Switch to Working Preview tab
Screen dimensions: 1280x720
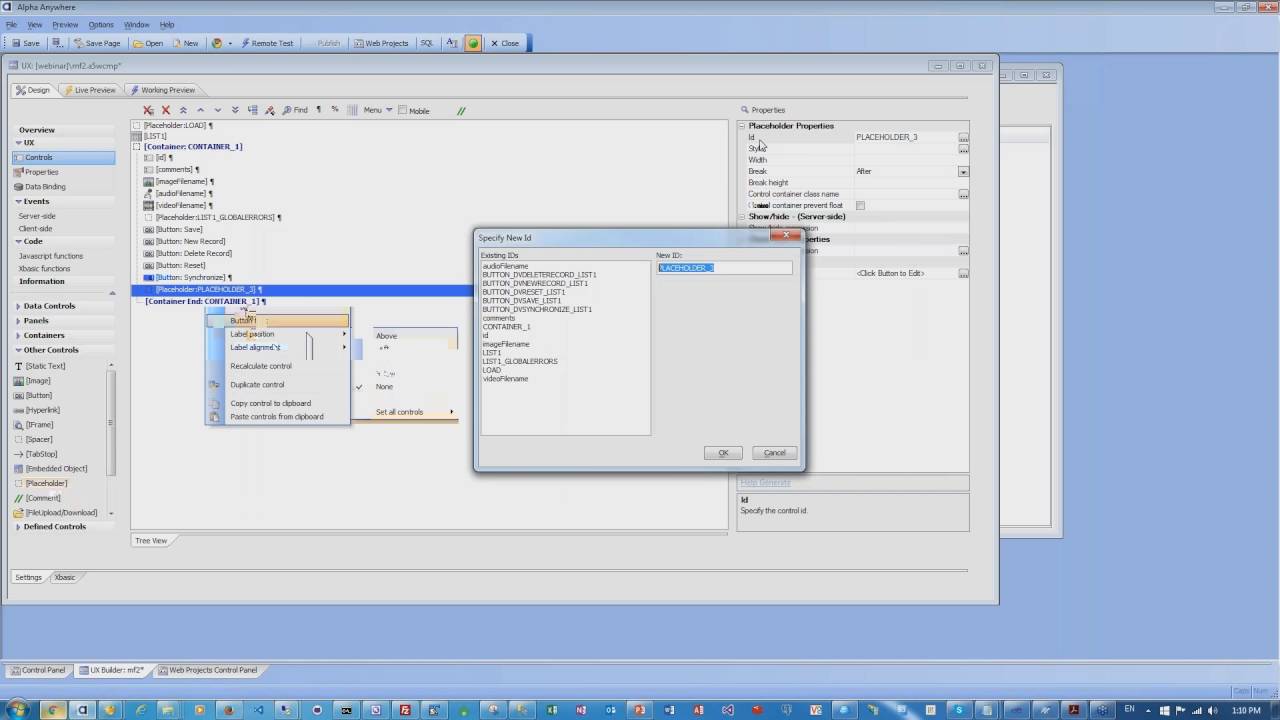point(162,90)
